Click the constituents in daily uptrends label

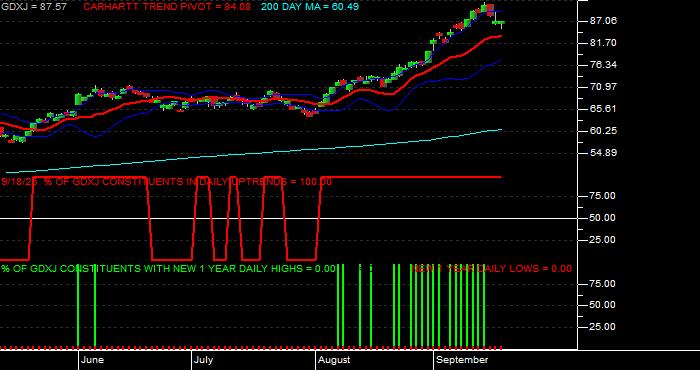(167, 182)
